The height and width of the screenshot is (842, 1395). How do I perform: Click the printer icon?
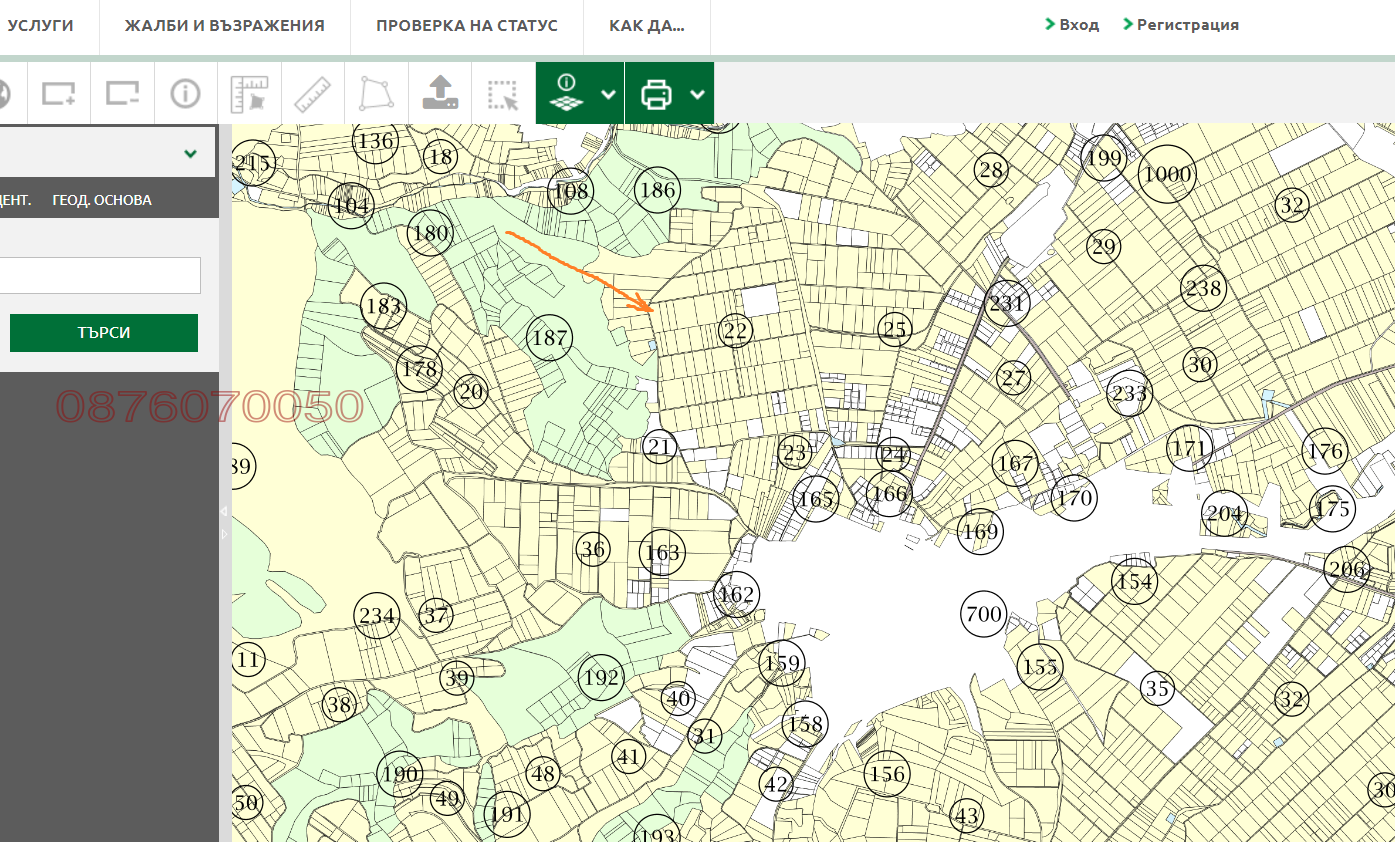[x=656, y=94]
